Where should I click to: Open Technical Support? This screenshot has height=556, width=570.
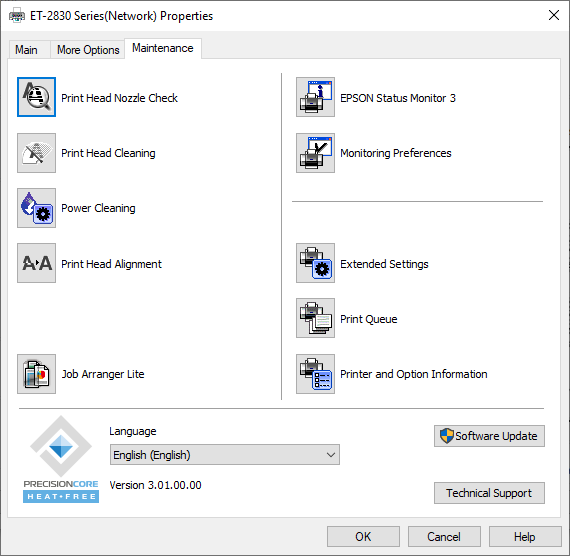click(489, 493)
